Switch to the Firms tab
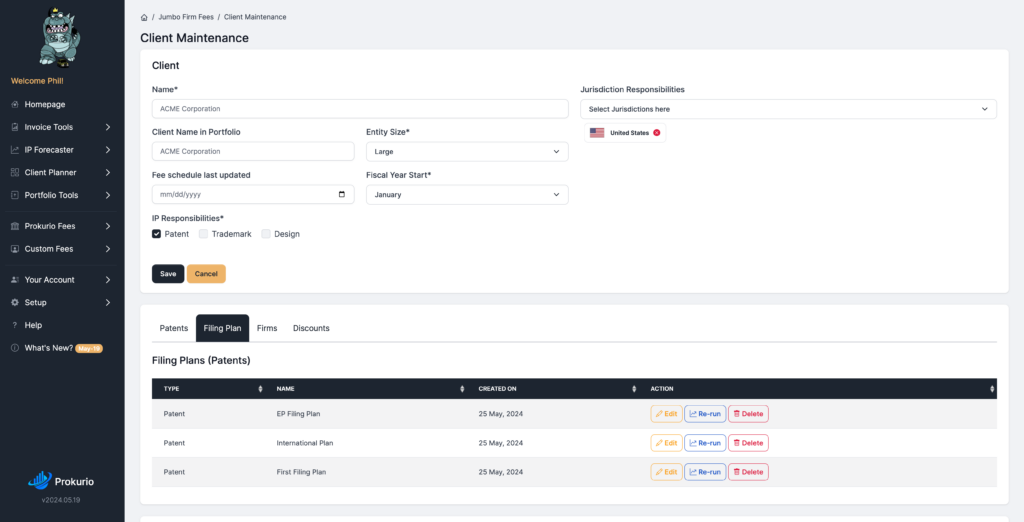The height and width of the screenshot is (522, 1024). coord(267,328)
